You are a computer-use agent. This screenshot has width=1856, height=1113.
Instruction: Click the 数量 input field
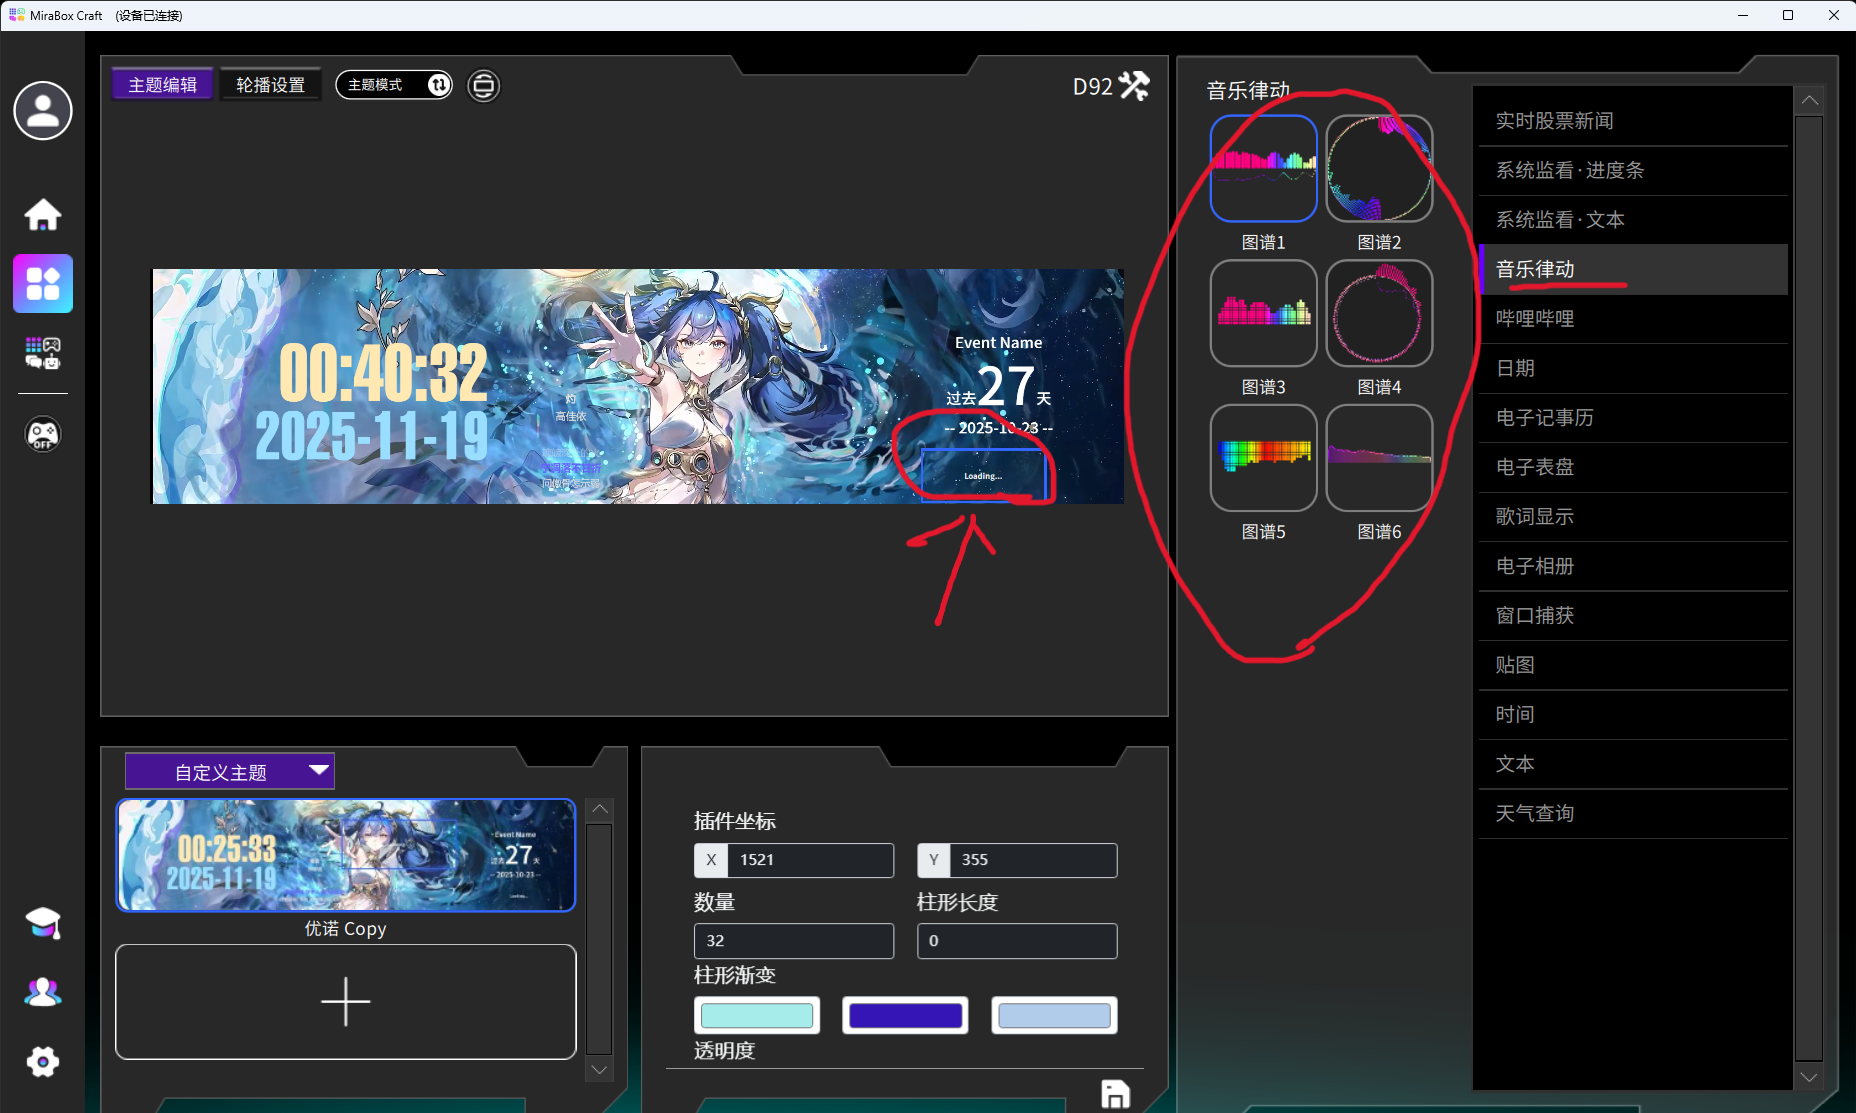(794, 941)
